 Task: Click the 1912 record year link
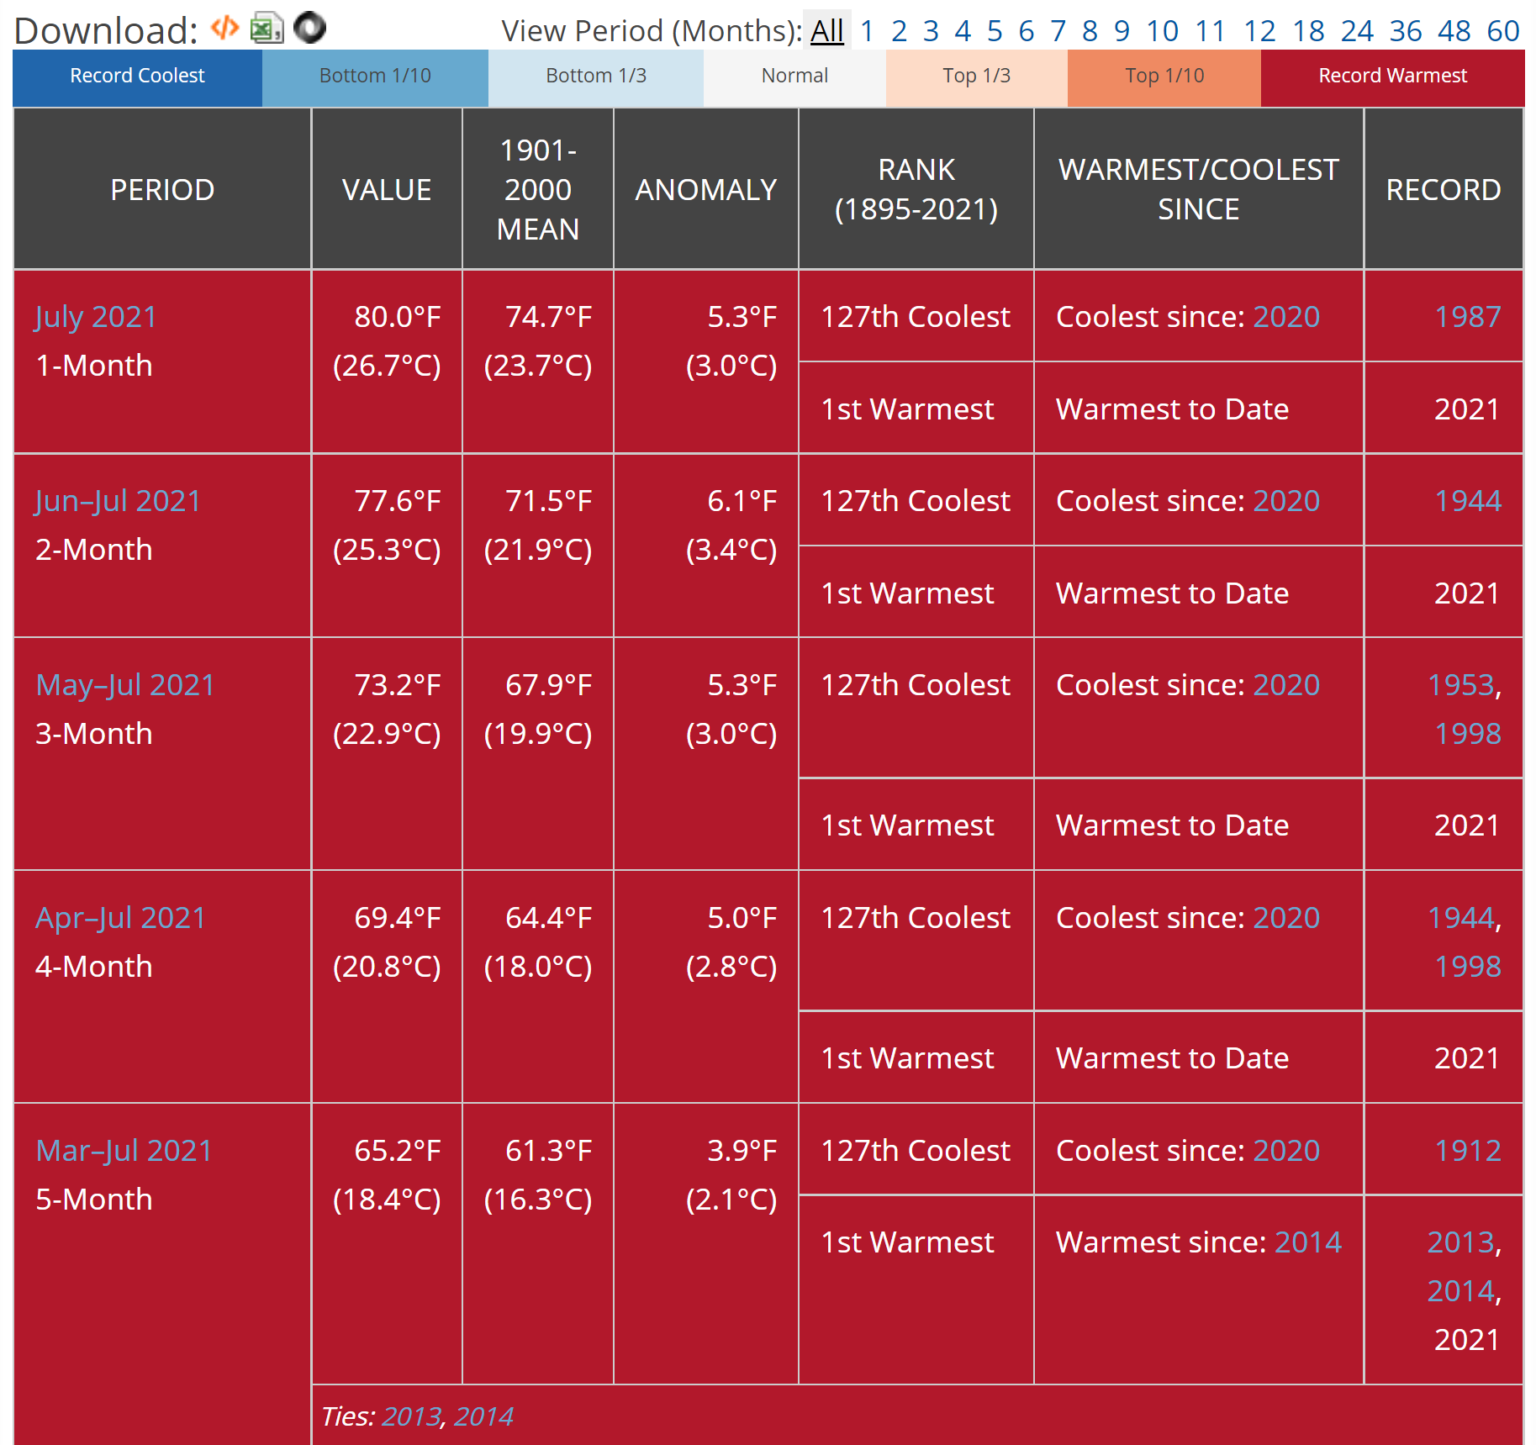(x=1467, y=1150)
